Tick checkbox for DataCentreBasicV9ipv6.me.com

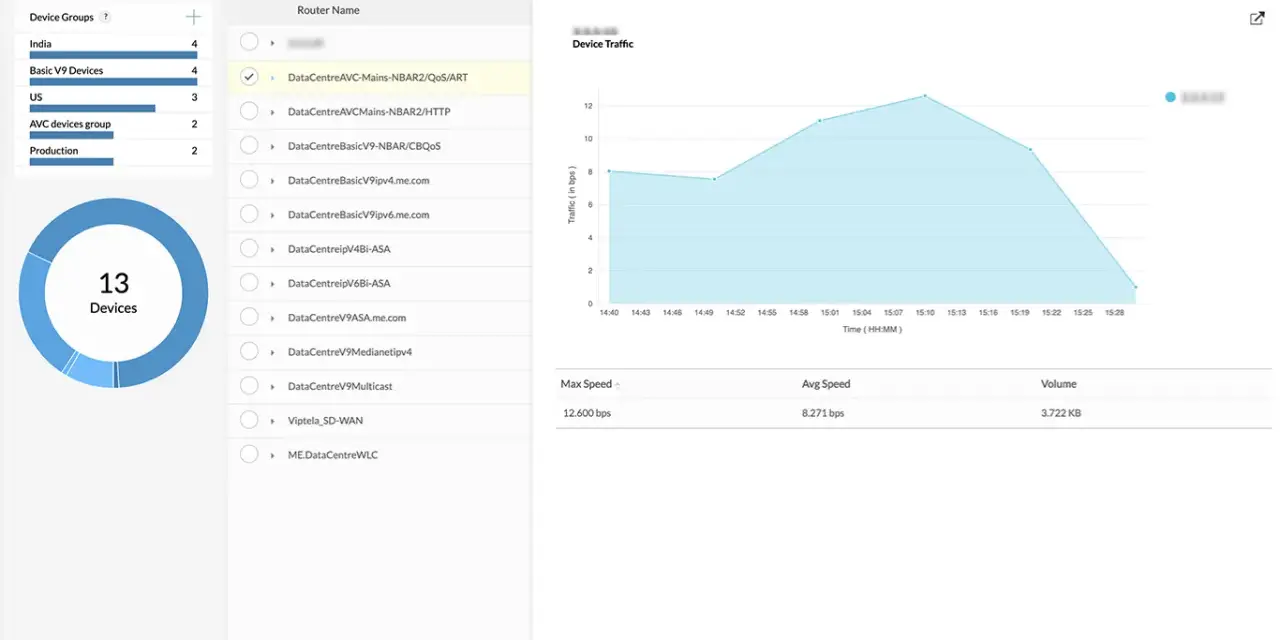pyautogui.click(x=249, y=214)
